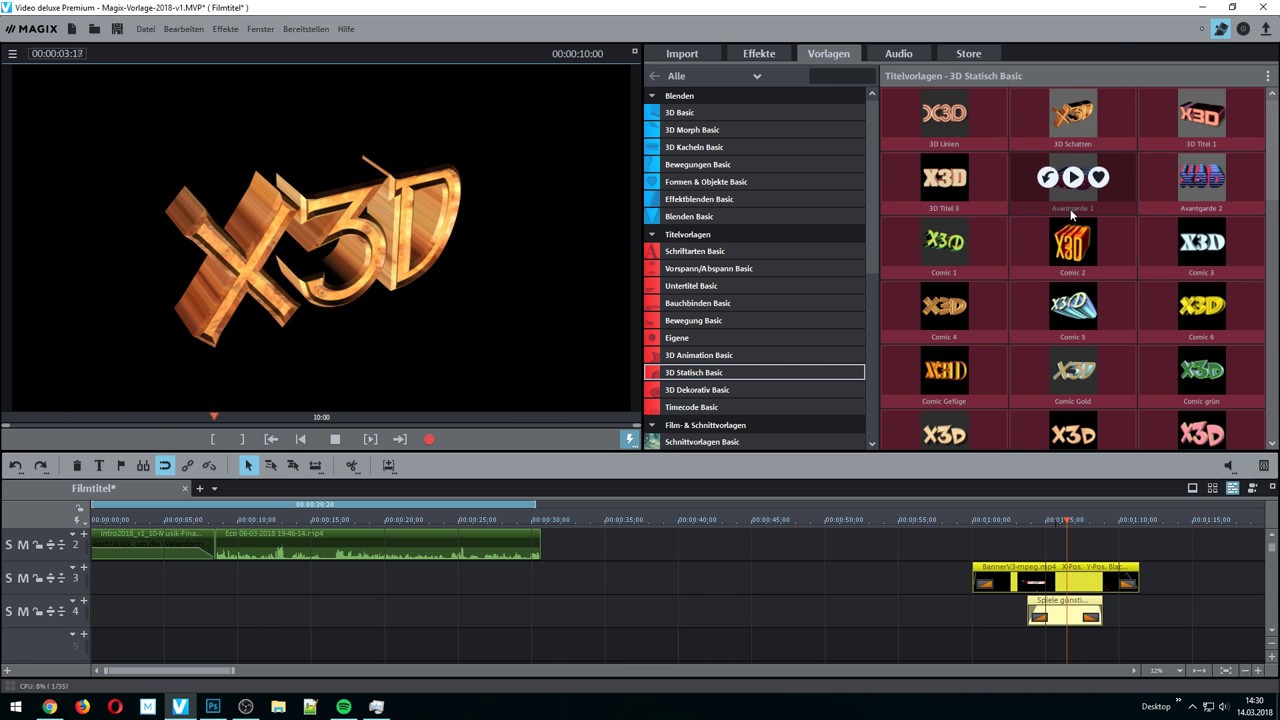This screenshot has height=720, width=1280.
Task: Open the Bearbeiten menu
Action: click(x=184, y=29)
